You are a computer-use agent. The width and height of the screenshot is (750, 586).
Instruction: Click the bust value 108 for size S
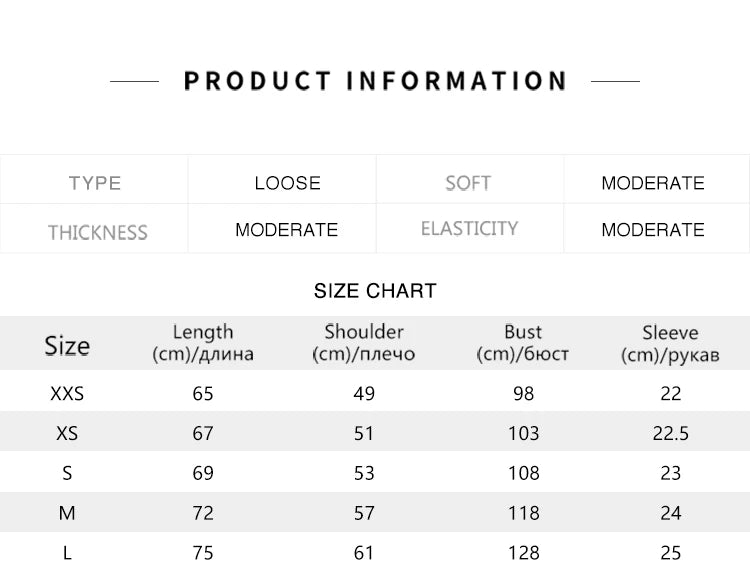[x=523, y=473]
